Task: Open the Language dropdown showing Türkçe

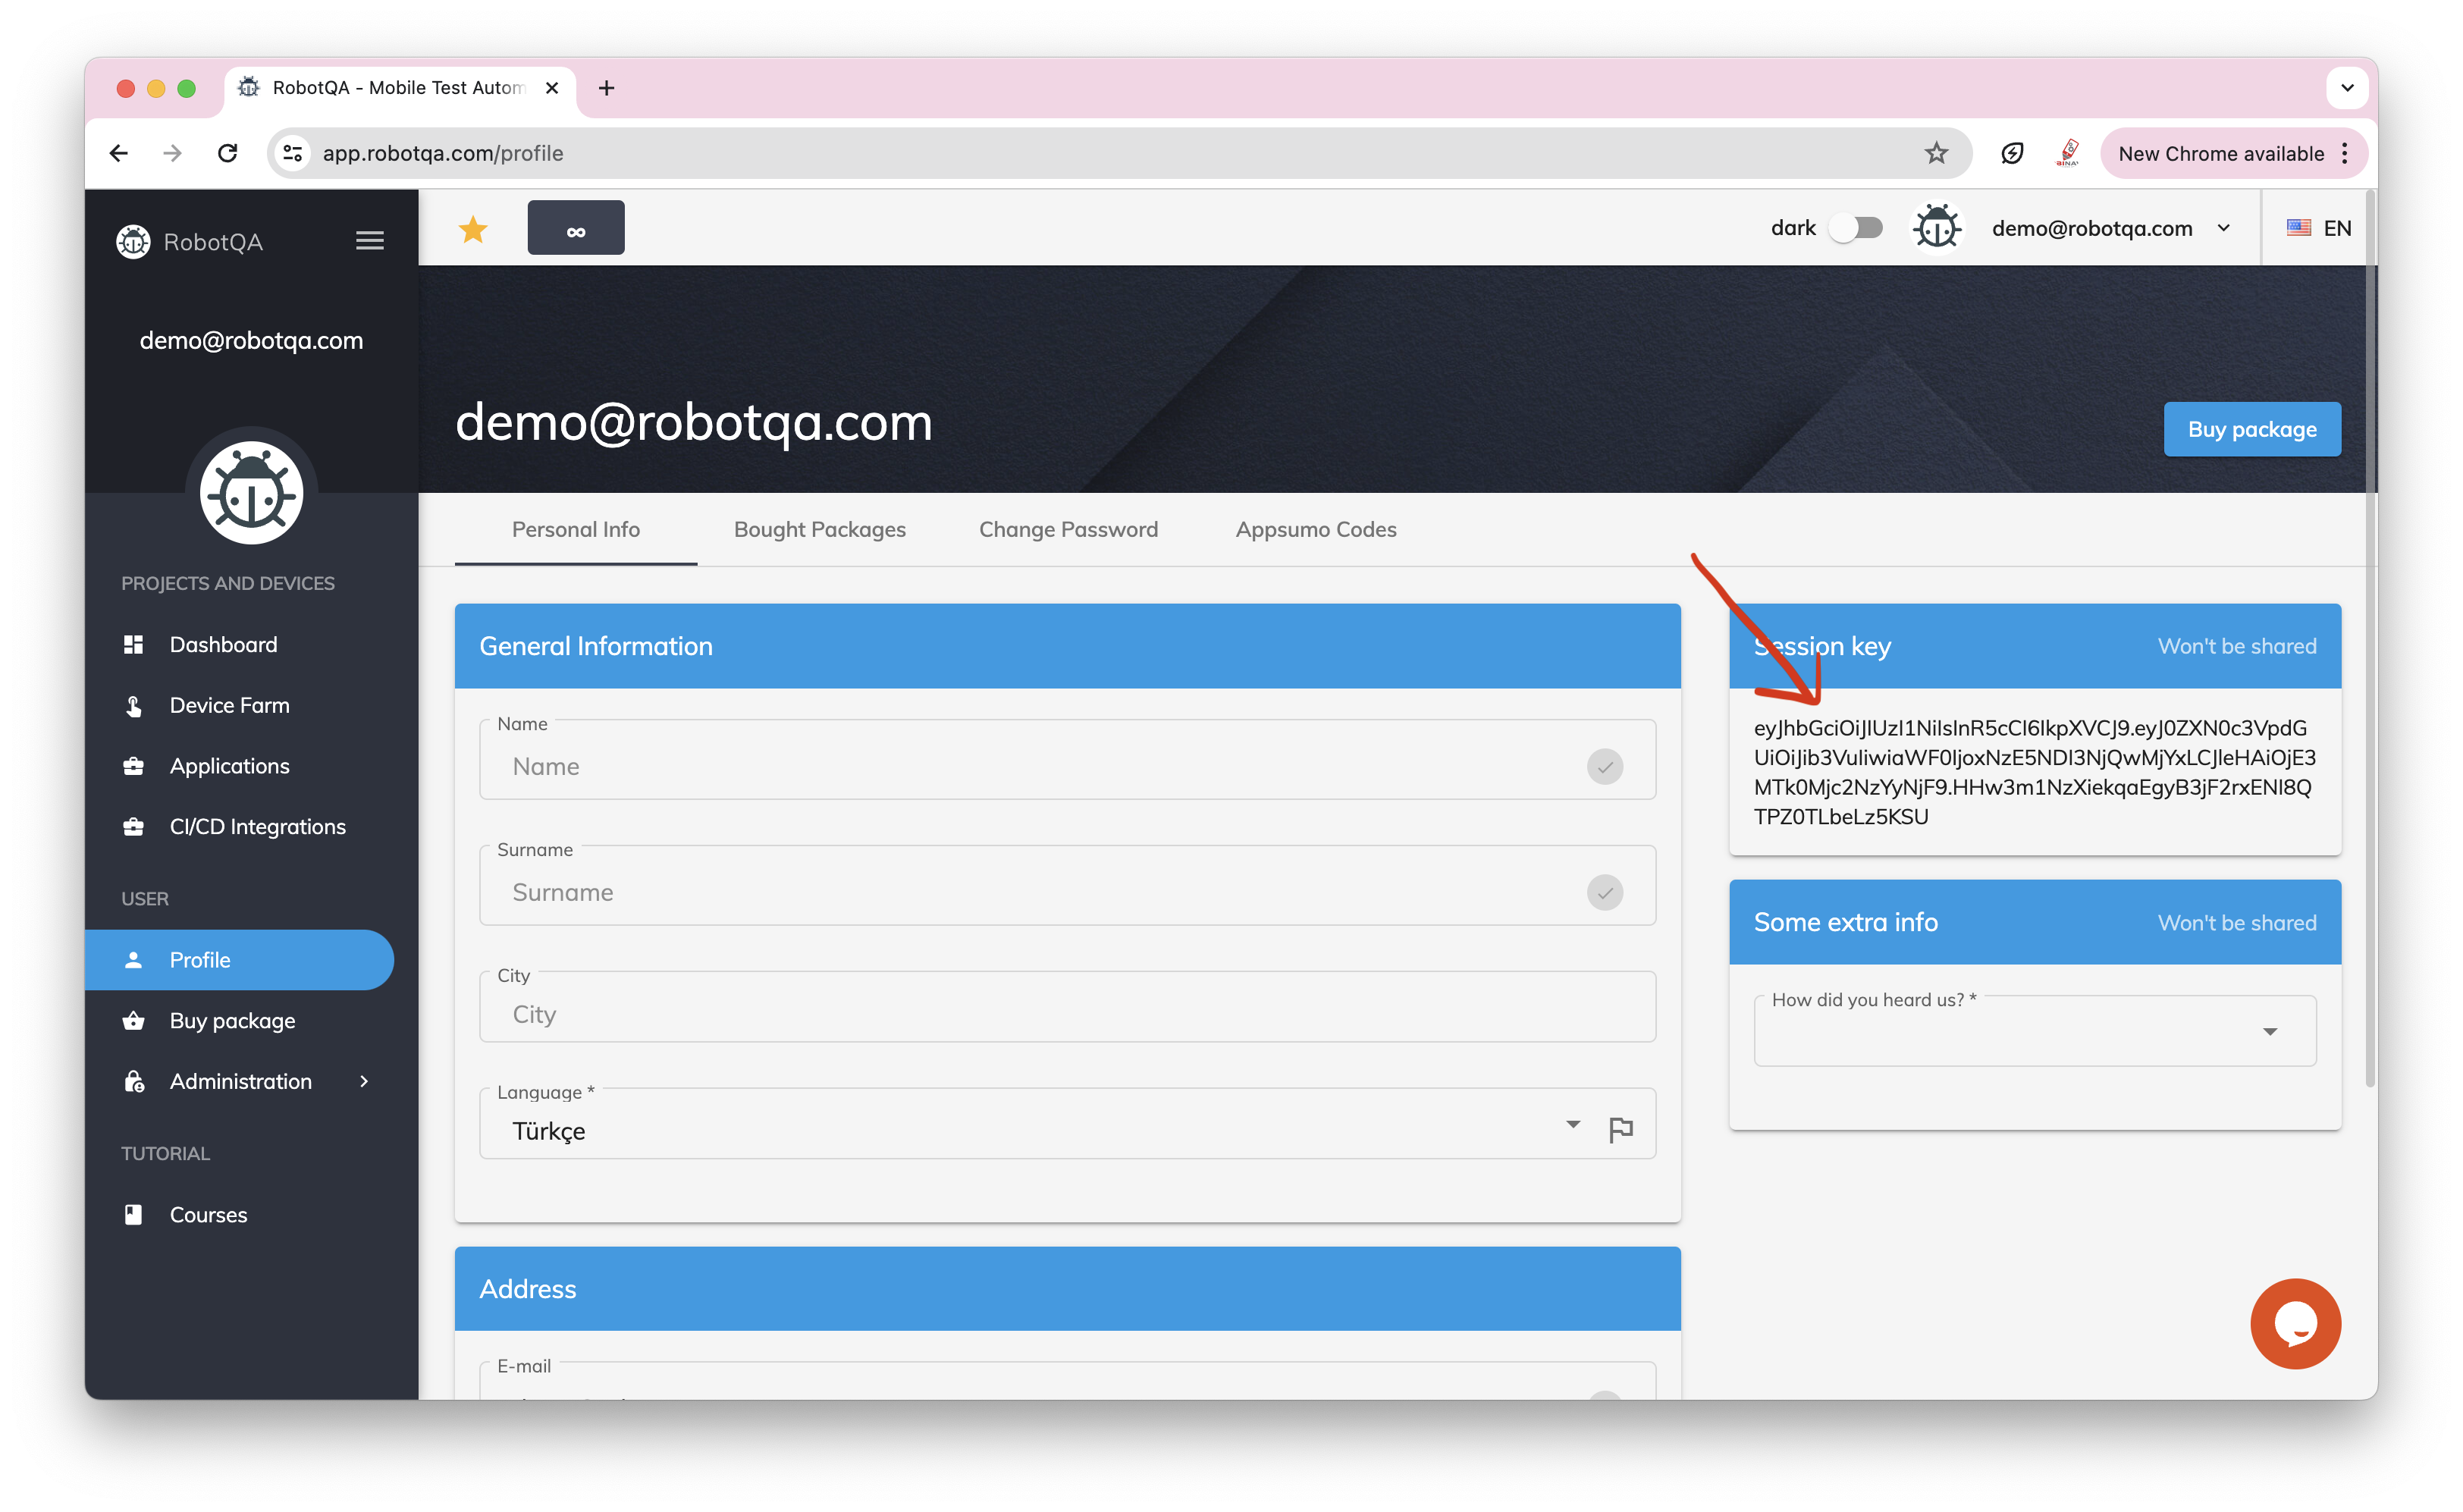Action: 1040,1130
